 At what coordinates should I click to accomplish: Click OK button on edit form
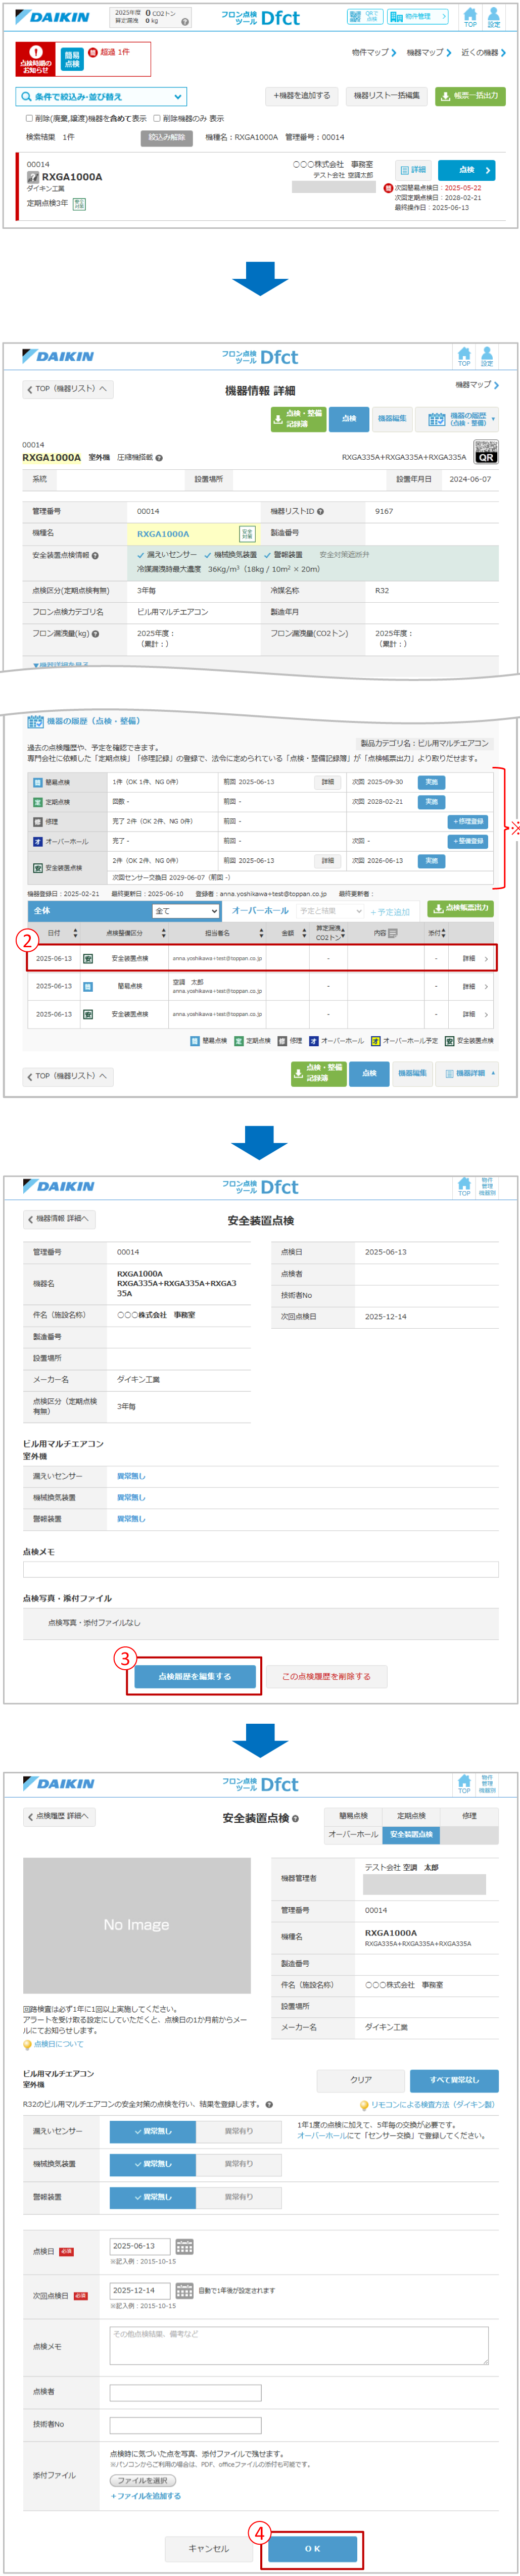tap(313, 2548)
